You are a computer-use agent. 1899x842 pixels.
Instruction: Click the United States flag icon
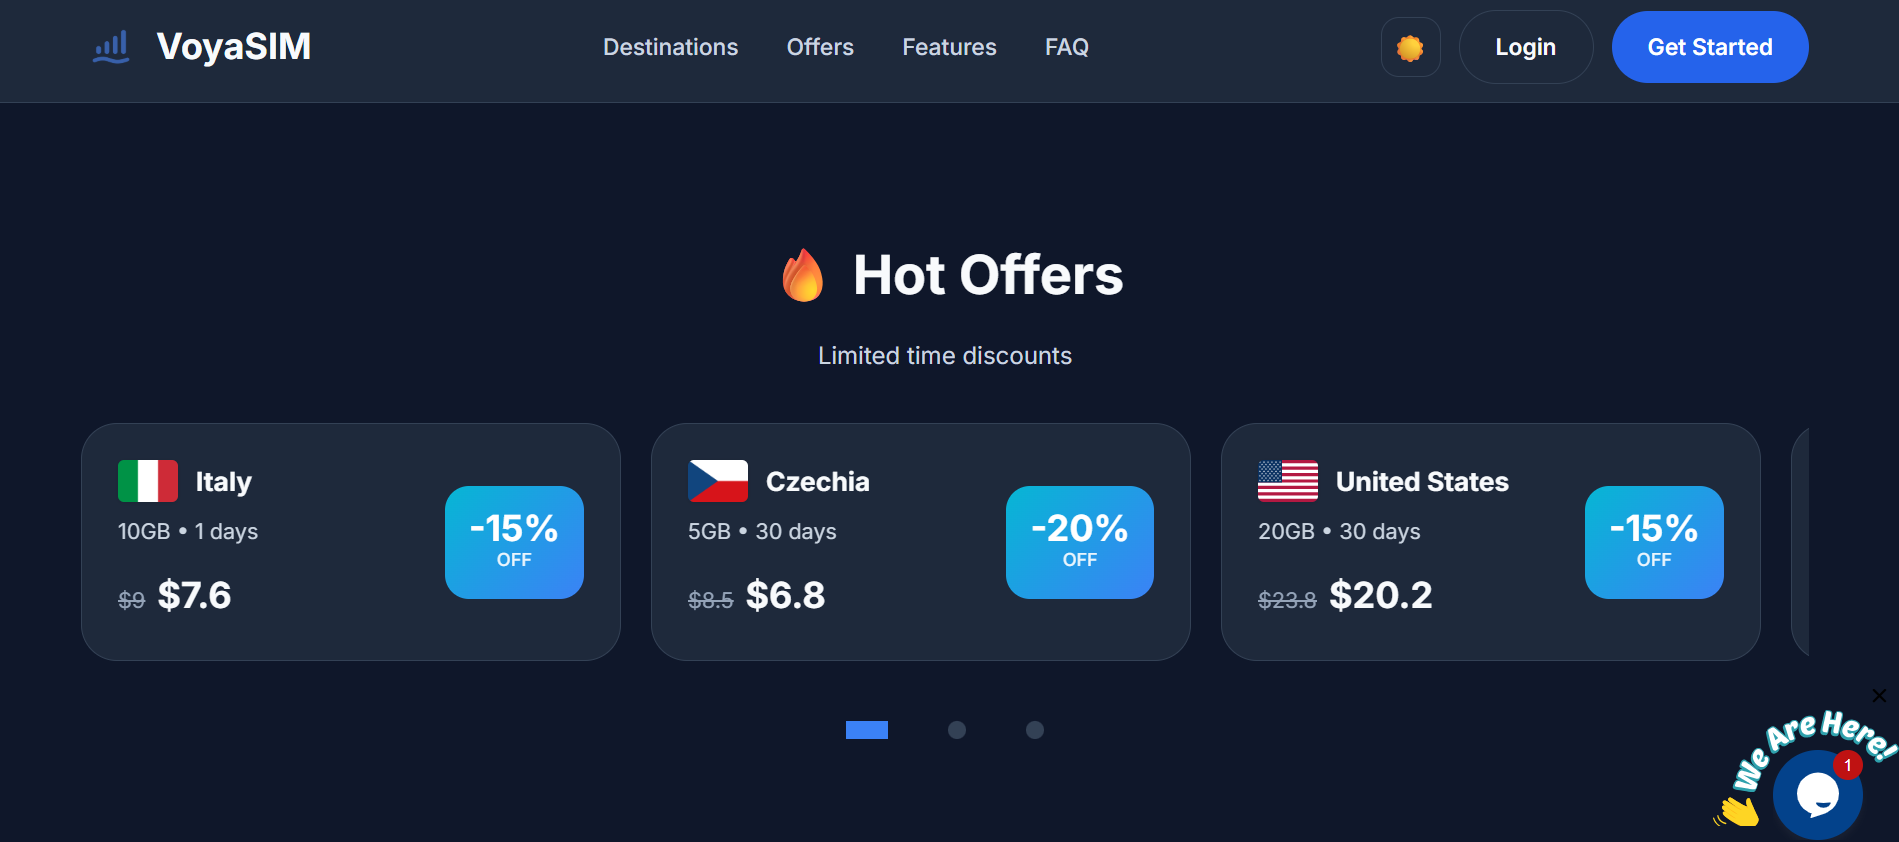pos(1288,481)
